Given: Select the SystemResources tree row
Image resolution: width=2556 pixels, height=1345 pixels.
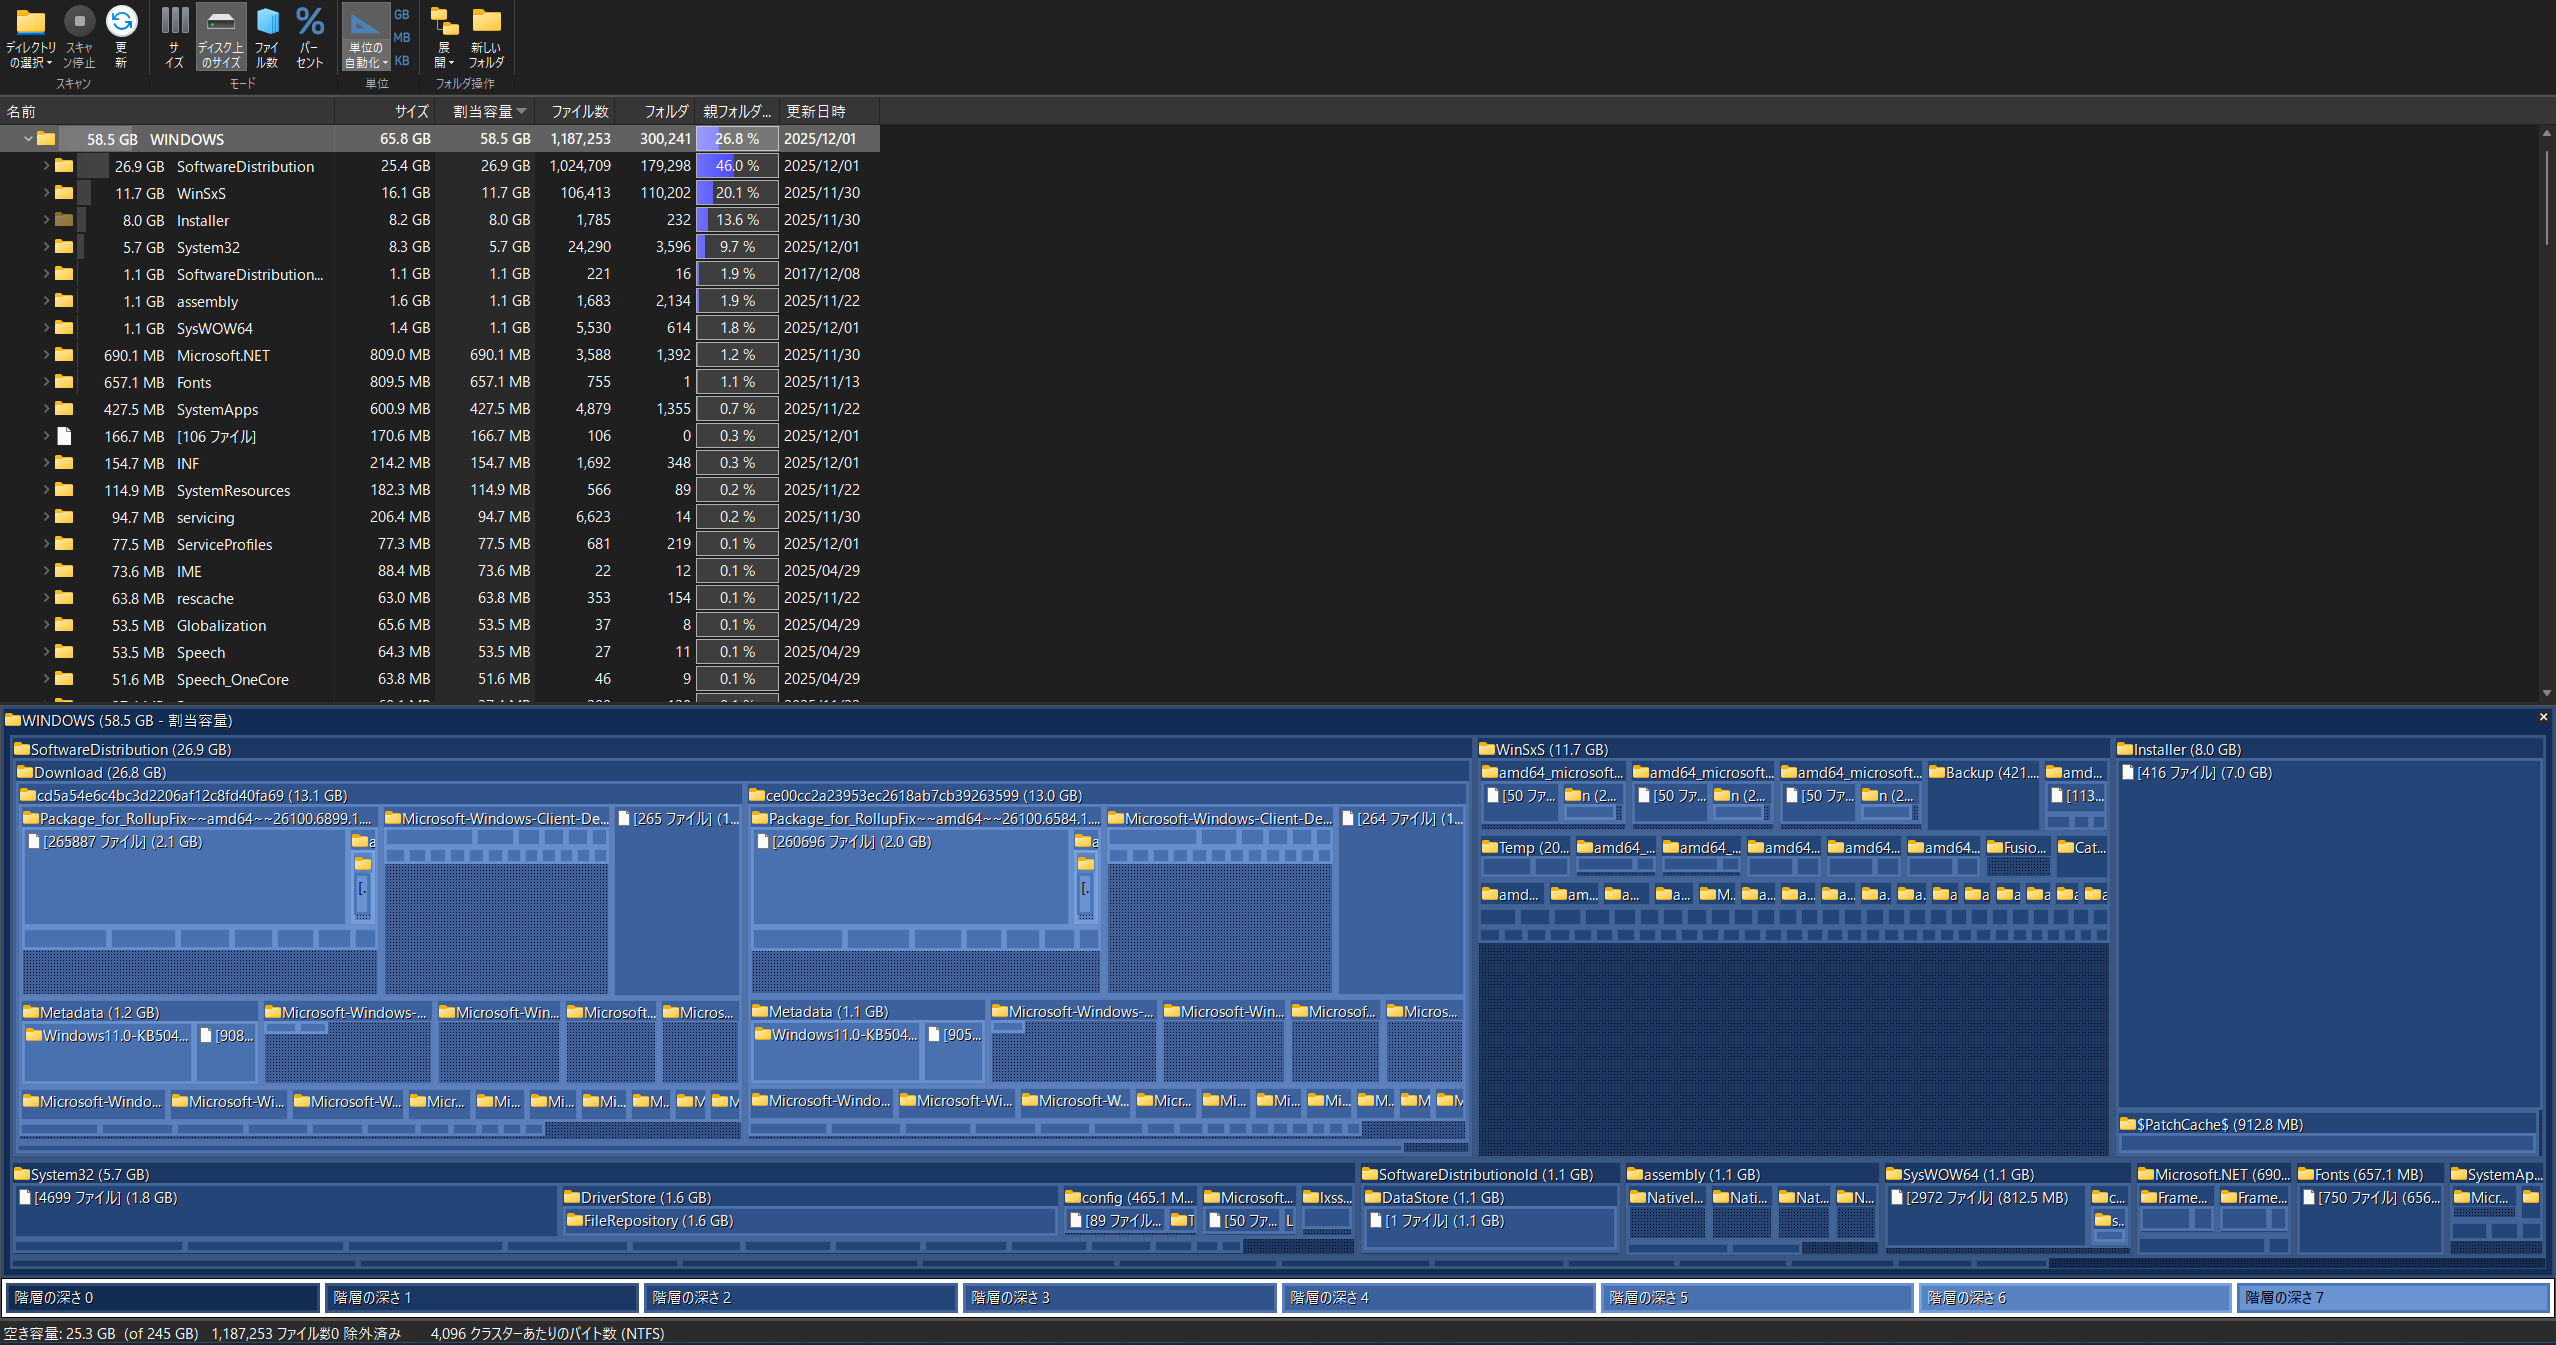Looking at the screenshot, I should pos(440,490).
